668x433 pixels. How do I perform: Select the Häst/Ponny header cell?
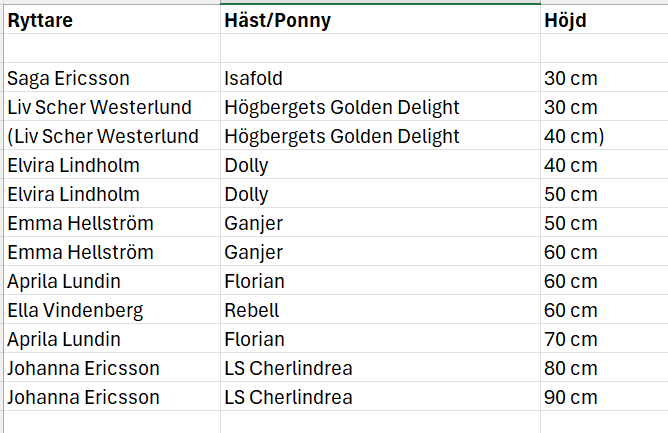(380, 20)
